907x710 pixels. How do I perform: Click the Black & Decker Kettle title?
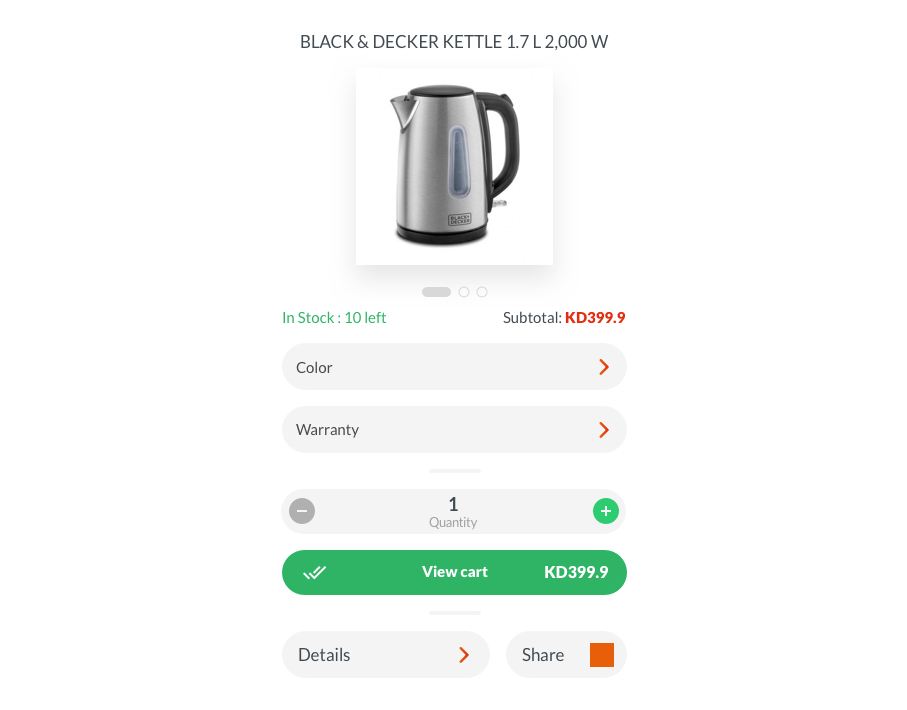tap(454, 42)
